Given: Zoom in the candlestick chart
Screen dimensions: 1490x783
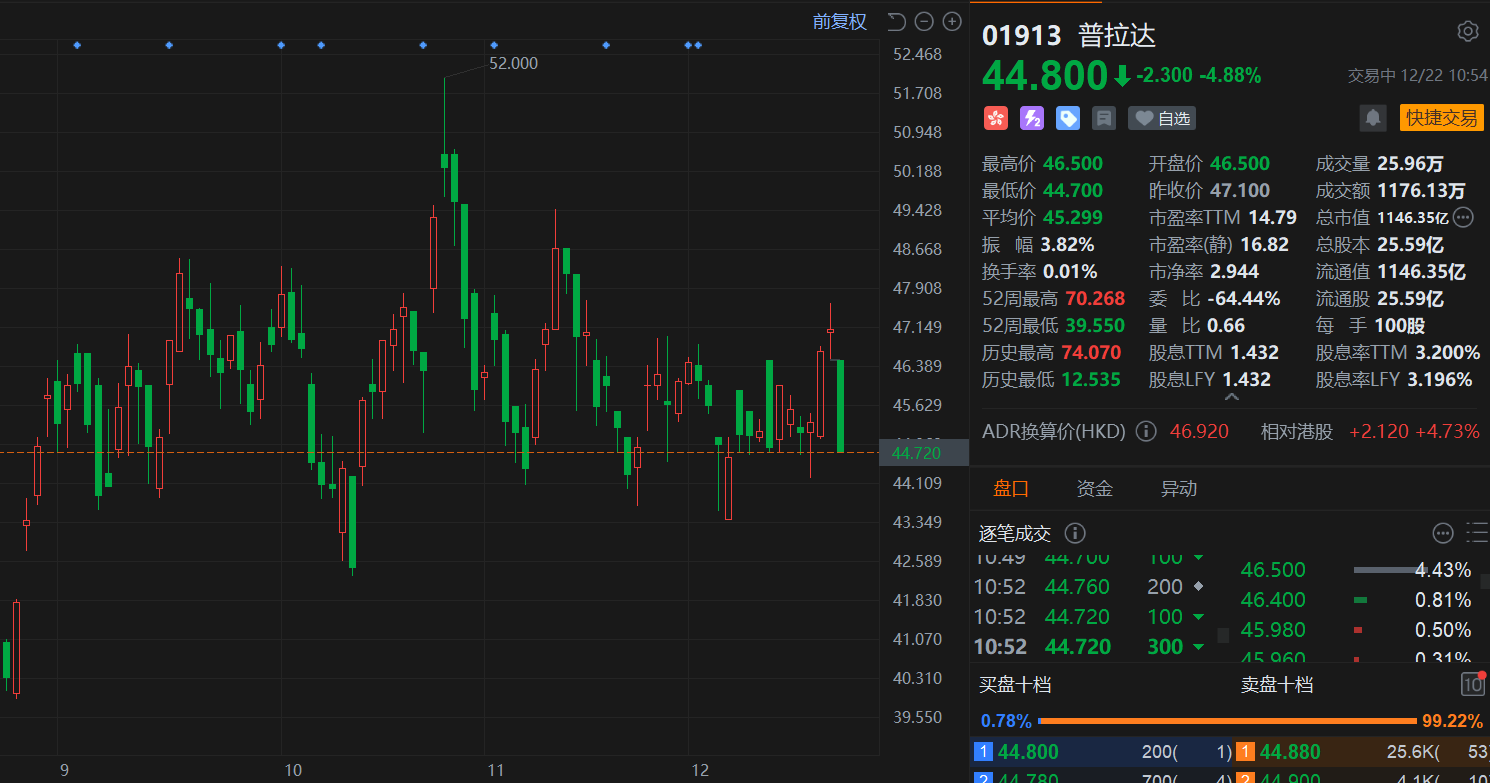Looking at the screenshot, I should pos(952,21).
